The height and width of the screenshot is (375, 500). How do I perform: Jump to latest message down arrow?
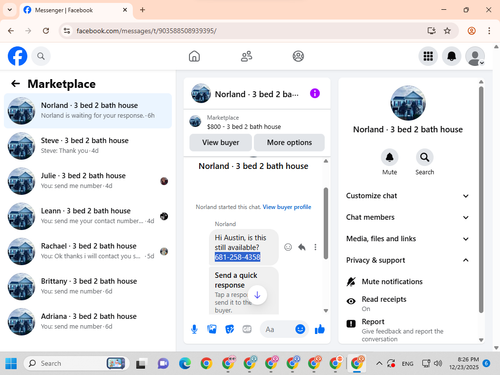click(x=257, y=295)
